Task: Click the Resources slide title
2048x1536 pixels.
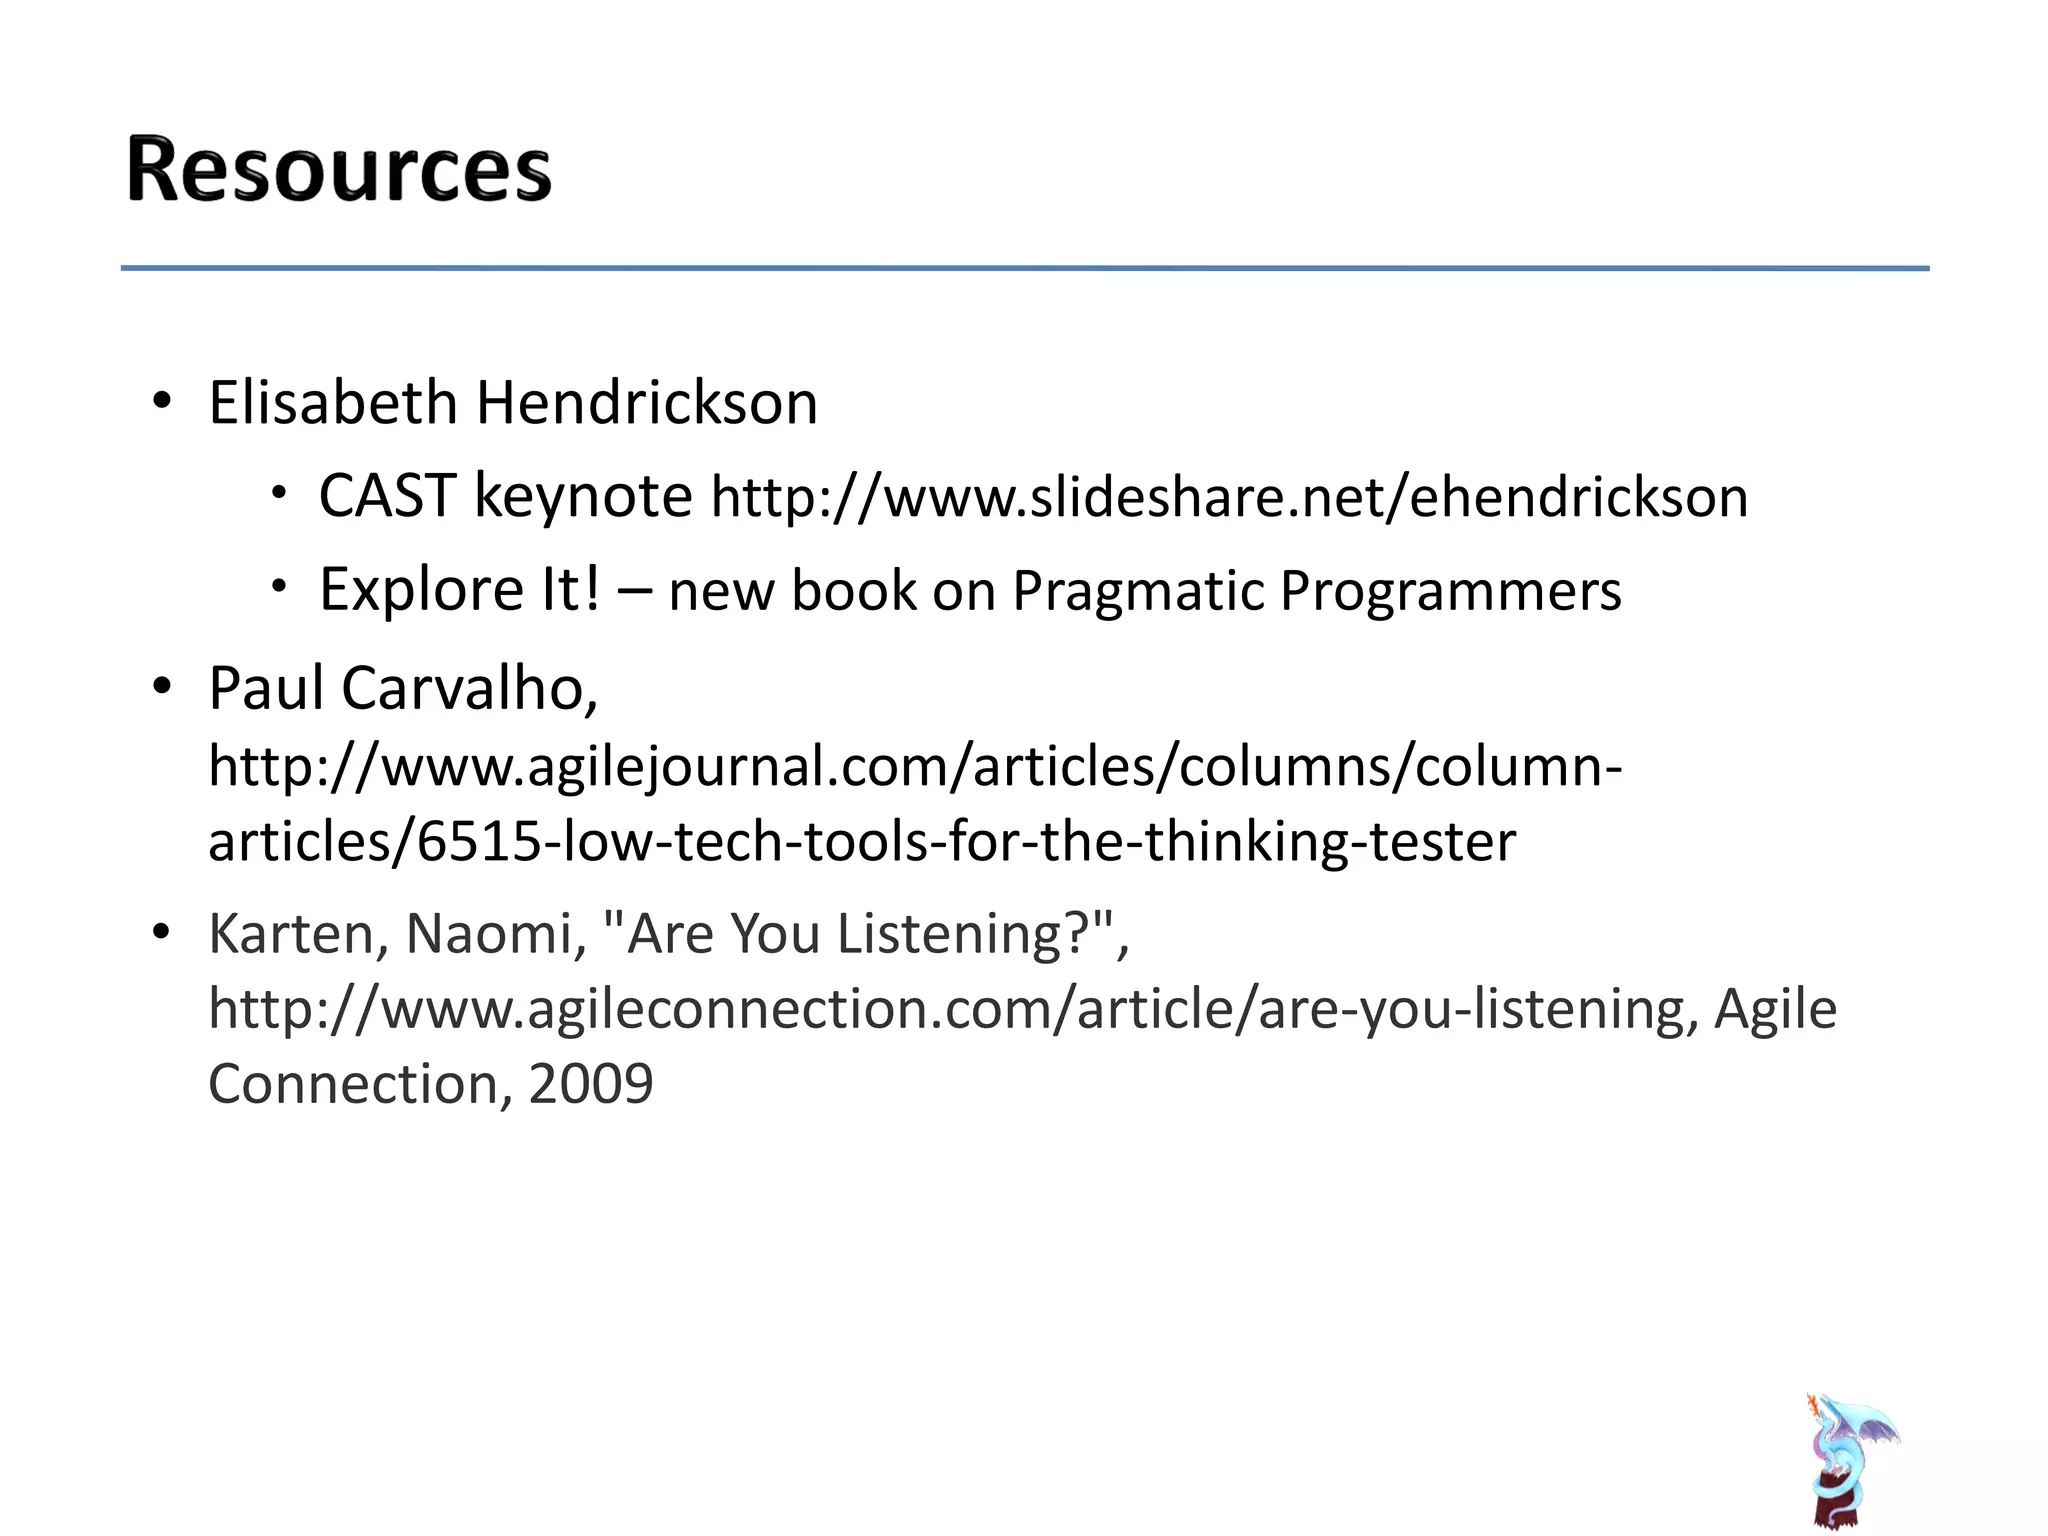Action: tap(339, 169)
